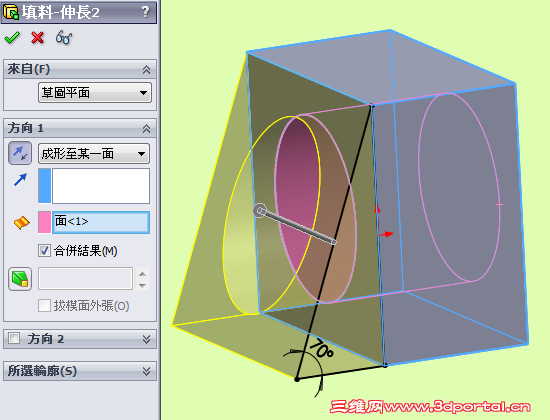Viewport: 550px width, 420px height.
Task: Click the orange face selection icon
Action: pyautogui.click(x=21, y=223)
